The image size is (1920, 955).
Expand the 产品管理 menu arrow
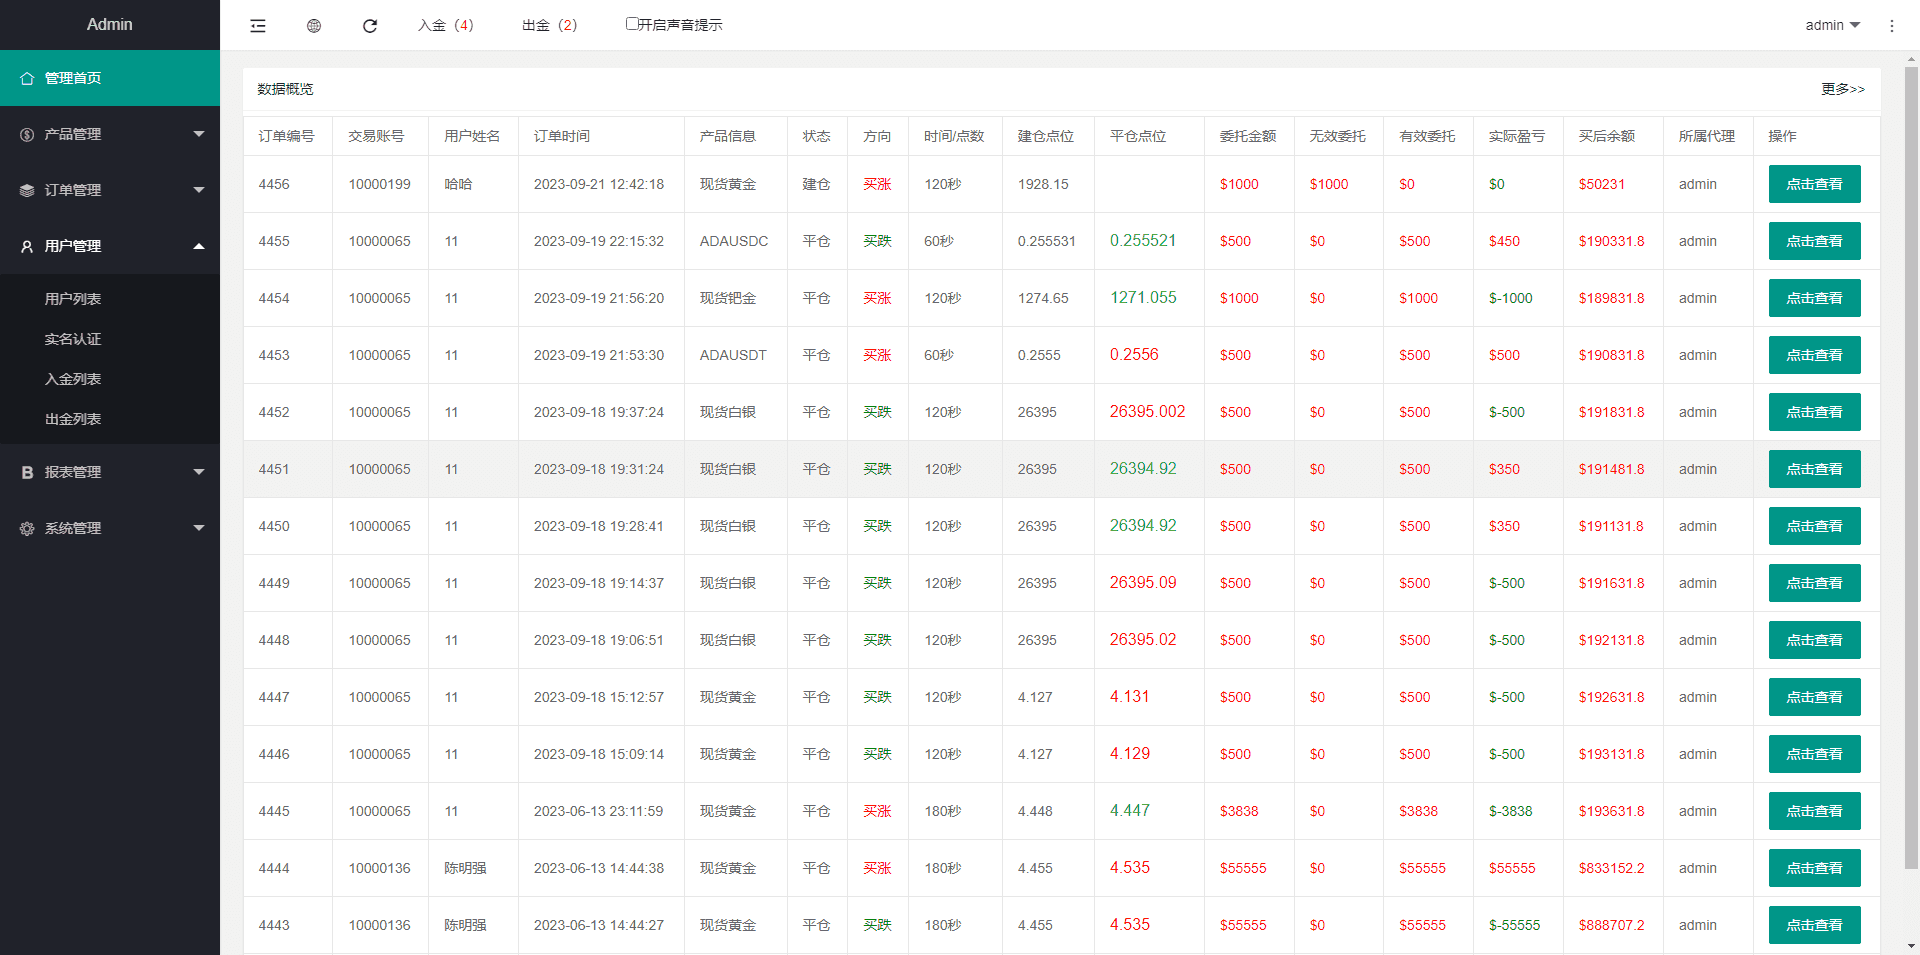[199, 134]
